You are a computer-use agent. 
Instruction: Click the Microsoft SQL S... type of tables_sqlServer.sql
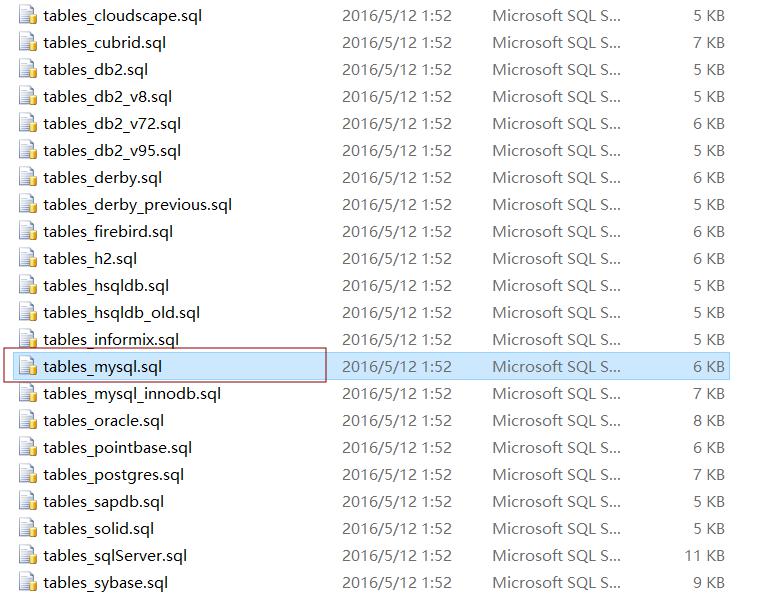pyautogui.click(x=556, y=556)
